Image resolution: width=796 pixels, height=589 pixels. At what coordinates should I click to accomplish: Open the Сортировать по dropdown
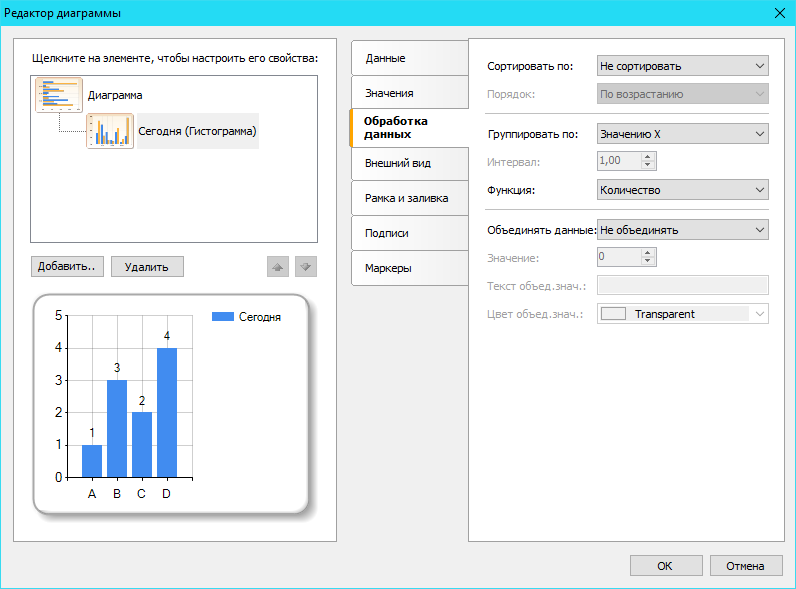682,66
